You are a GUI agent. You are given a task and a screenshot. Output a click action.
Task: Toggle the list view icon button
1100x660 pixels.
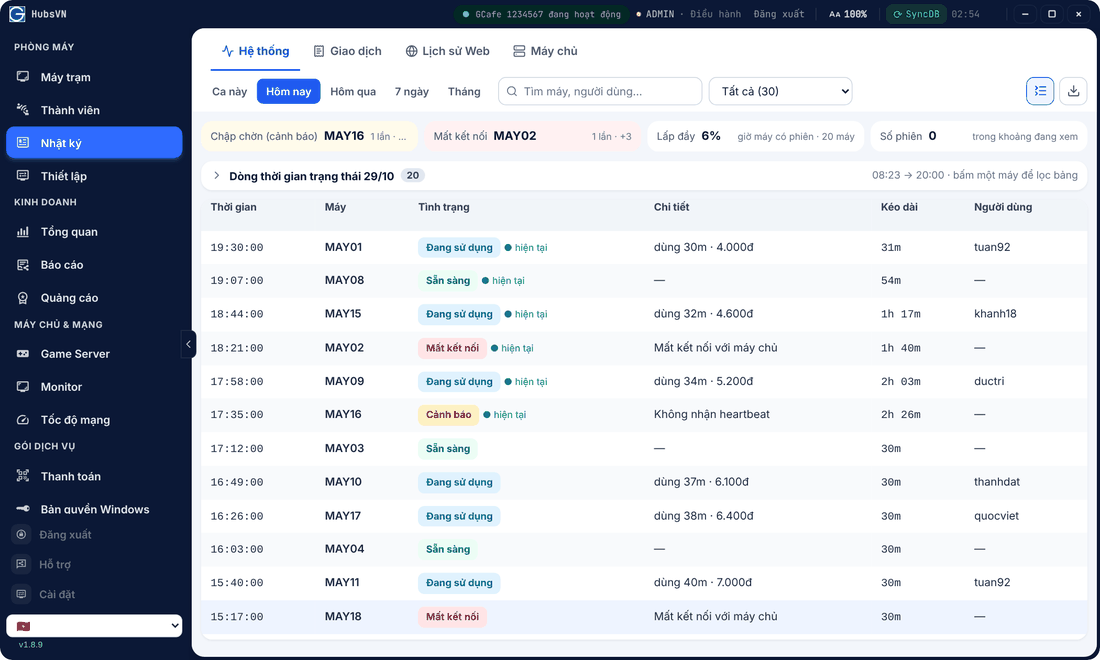[1040, 91]
